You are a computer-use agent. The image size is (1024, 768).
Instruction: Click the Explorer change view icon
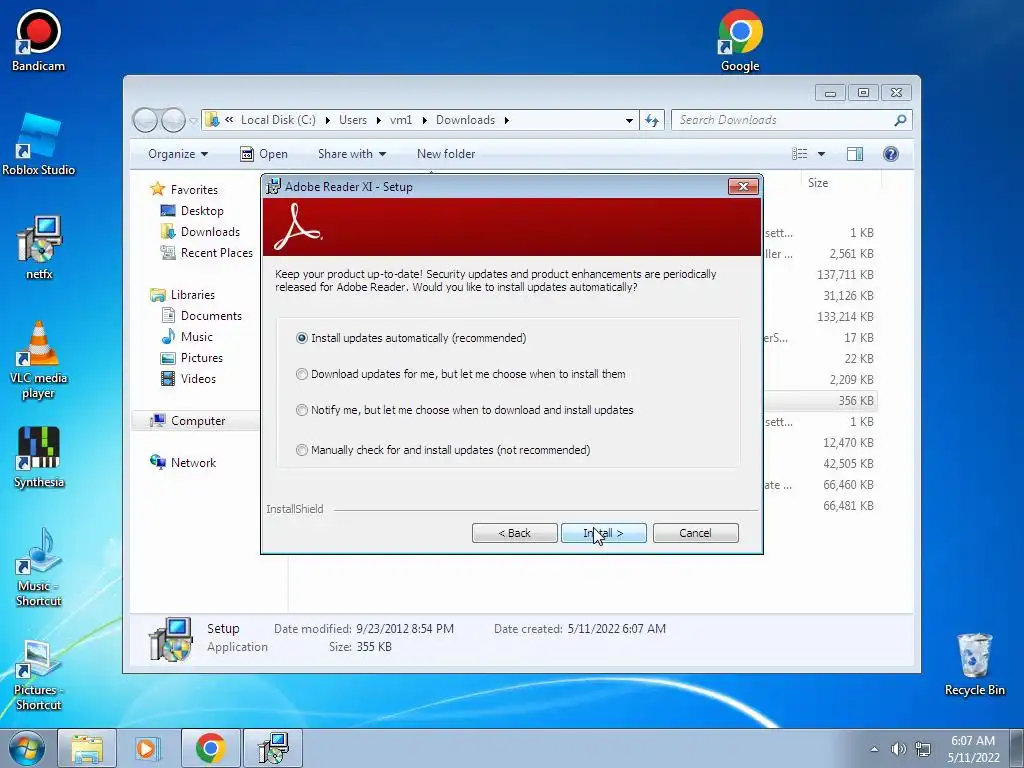tap(799, 153)
